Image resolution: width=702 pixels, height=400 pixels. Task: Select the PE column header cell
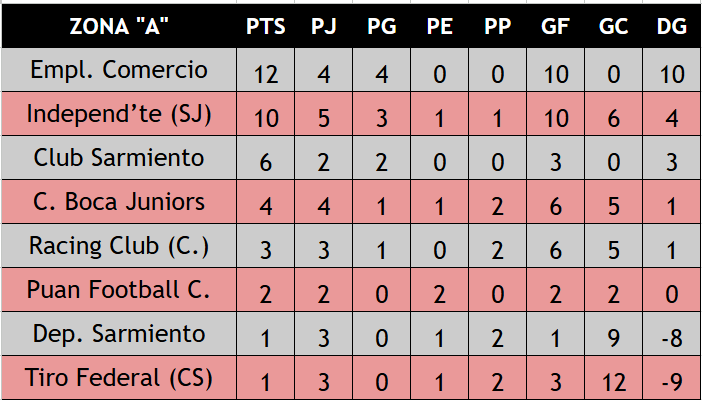440,26
